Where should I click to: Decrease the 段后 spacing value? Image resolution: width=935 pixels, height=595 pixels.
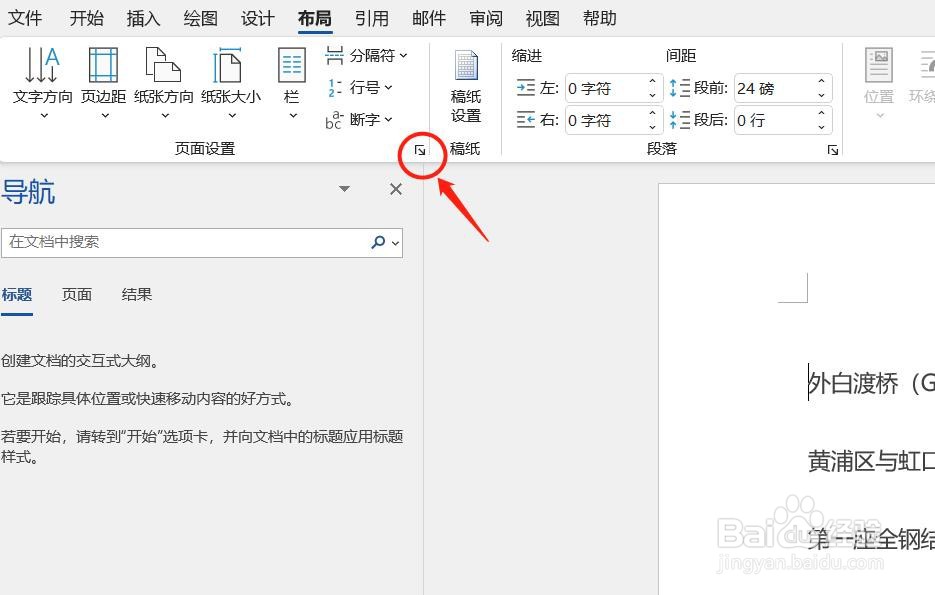[821, 127]
